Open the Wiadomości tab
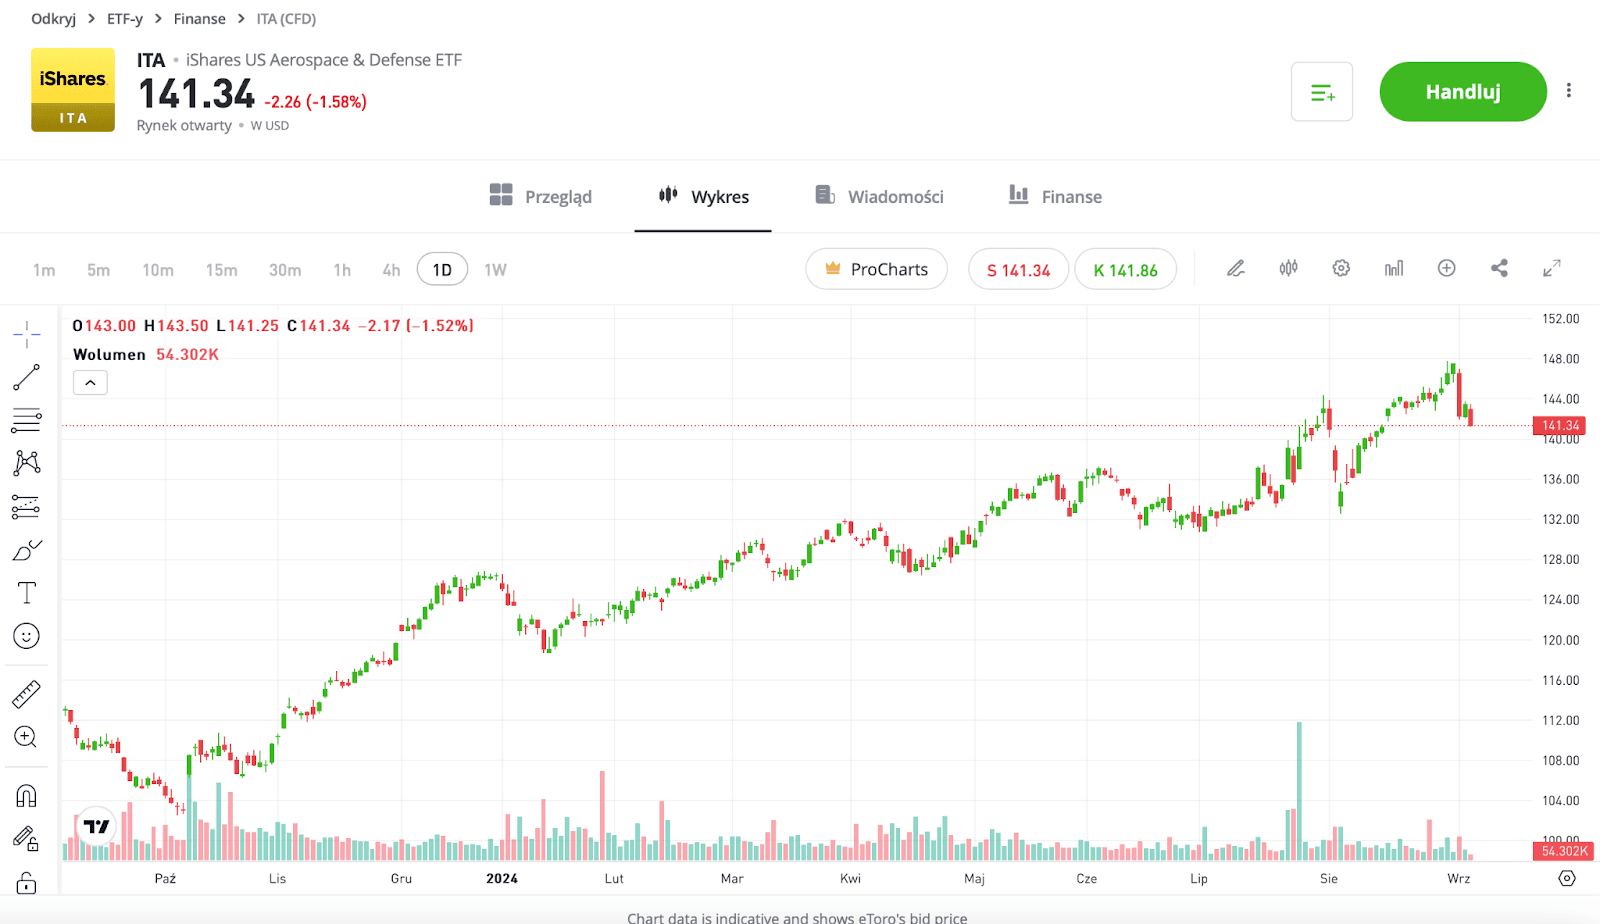Viewport: 1600px width, 924px height. tap(879, 196)
